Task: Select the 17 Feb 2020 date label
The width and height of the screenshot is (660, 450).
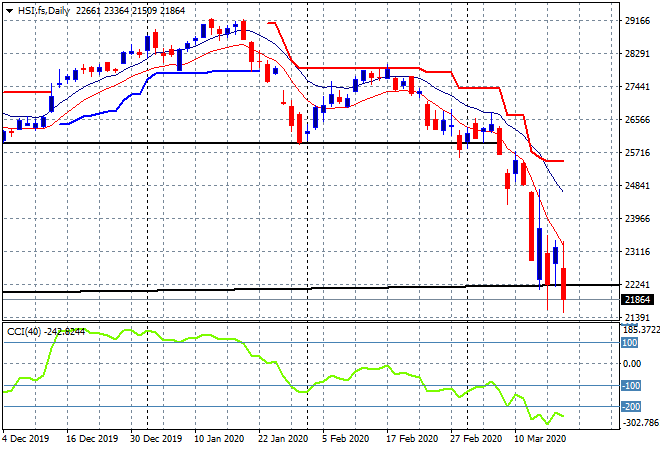Action: (412, 439)
